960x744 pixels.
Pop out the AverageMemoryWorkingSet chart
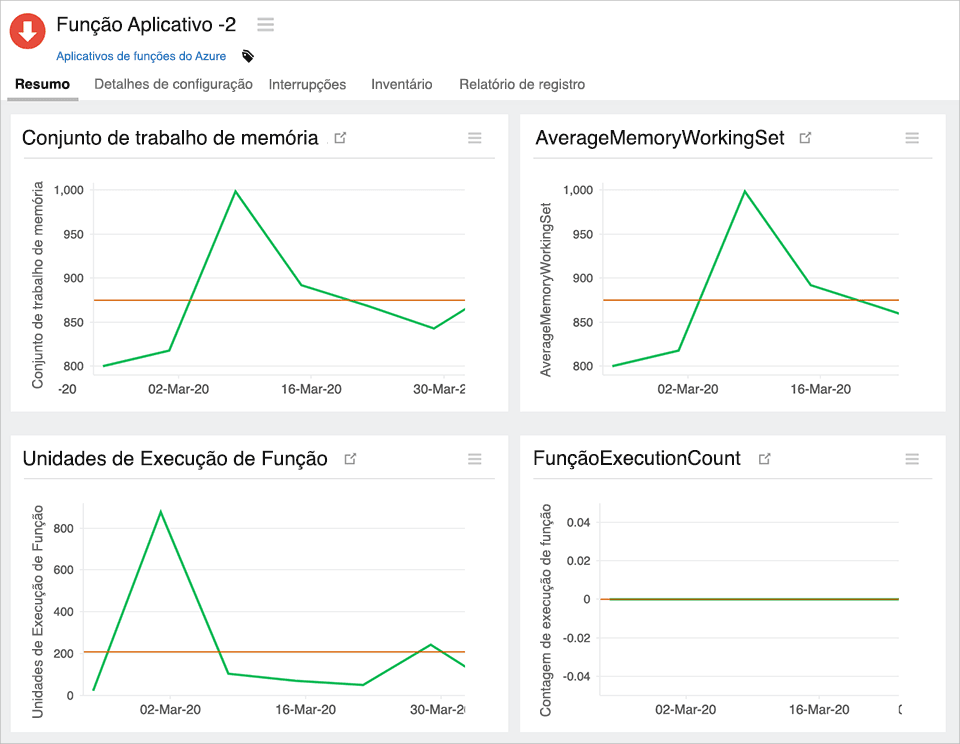tap(805, 139)
